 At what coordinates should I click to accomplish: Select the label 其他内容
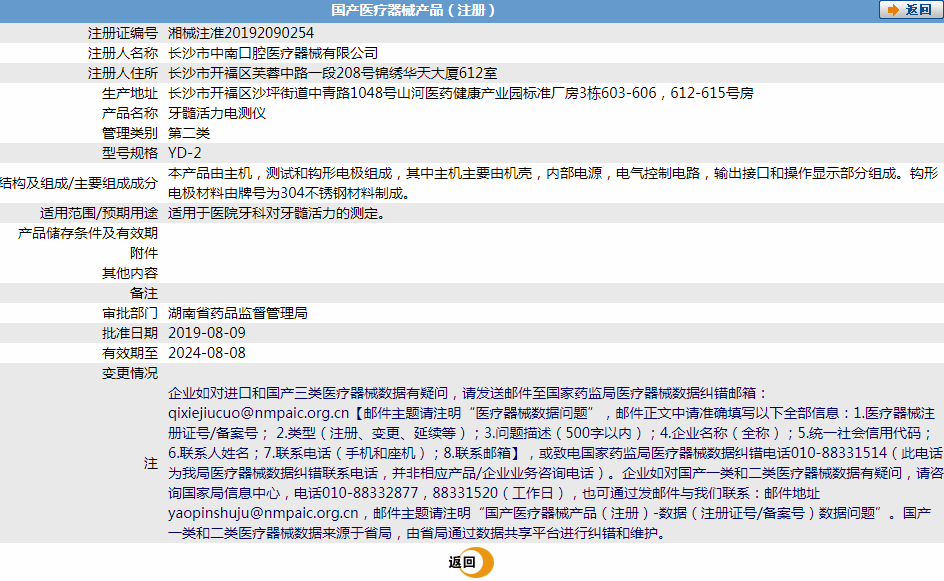click(130, 273)
